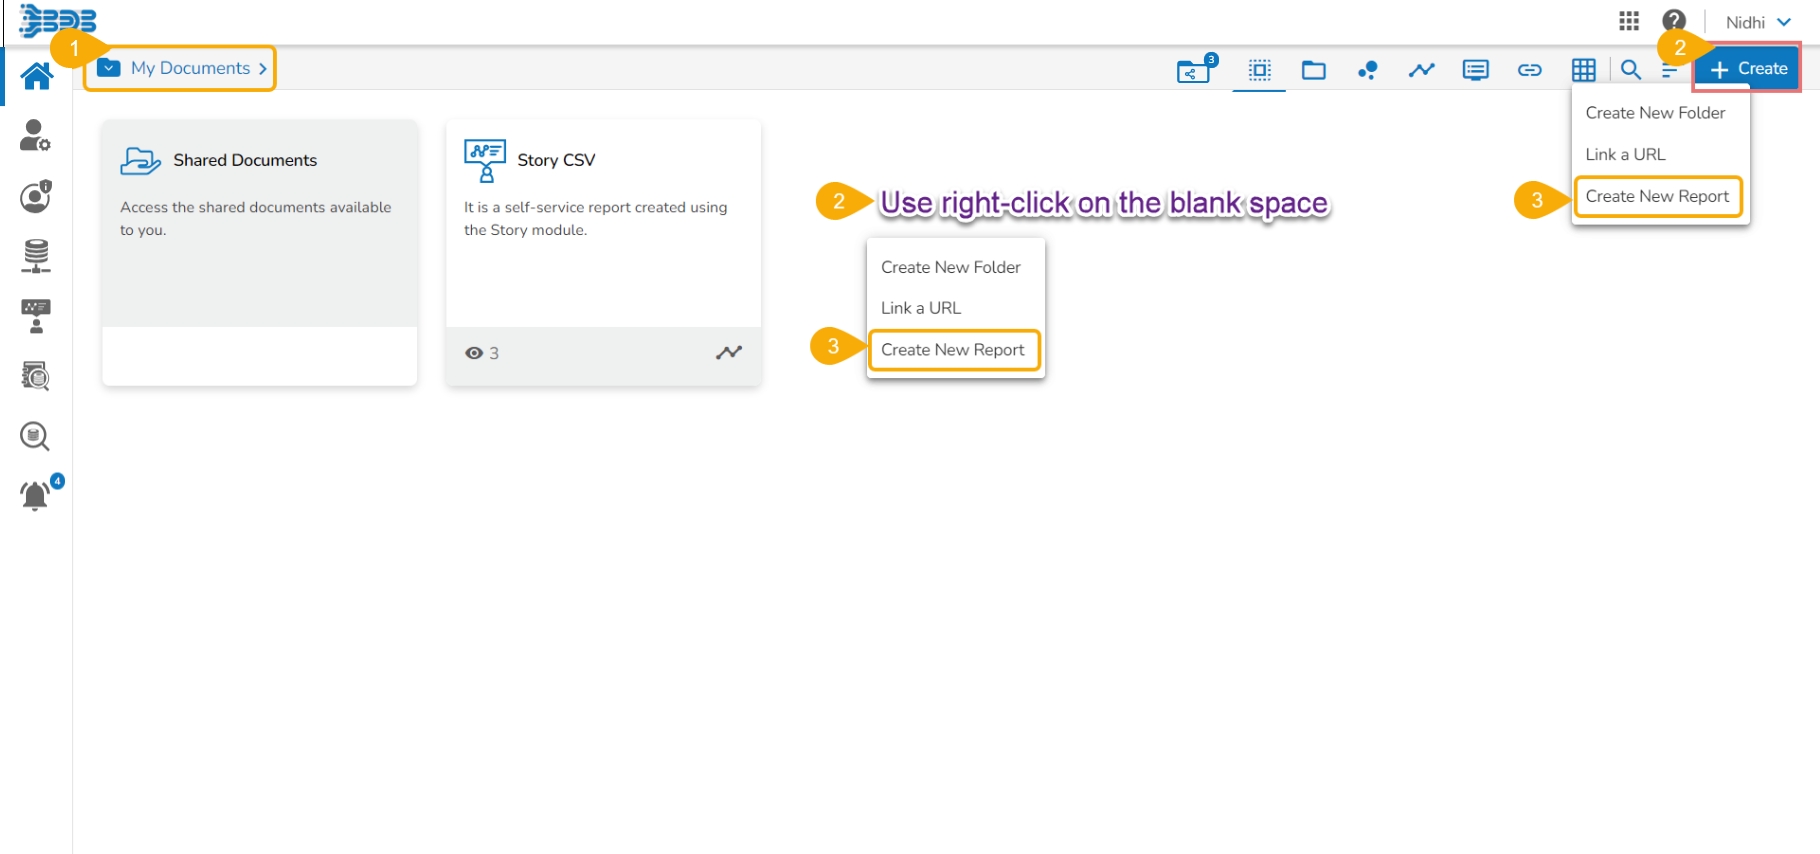Click the Home icon in sidebar
Screen dimensions: 1820x854
pyautogui.click(x=37, y=76)
